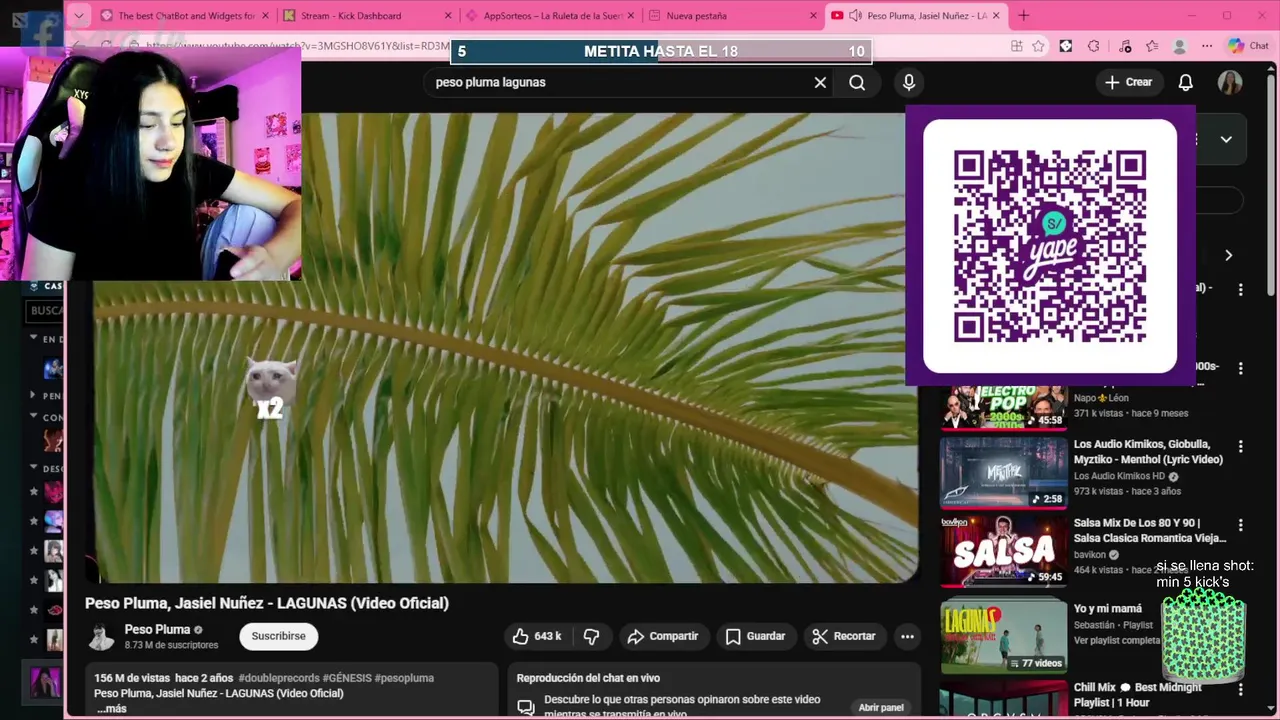Viewport: 1280px width, 720px height.
Task: Close the Kick Dashboard tab
Action: coord(448,15)
